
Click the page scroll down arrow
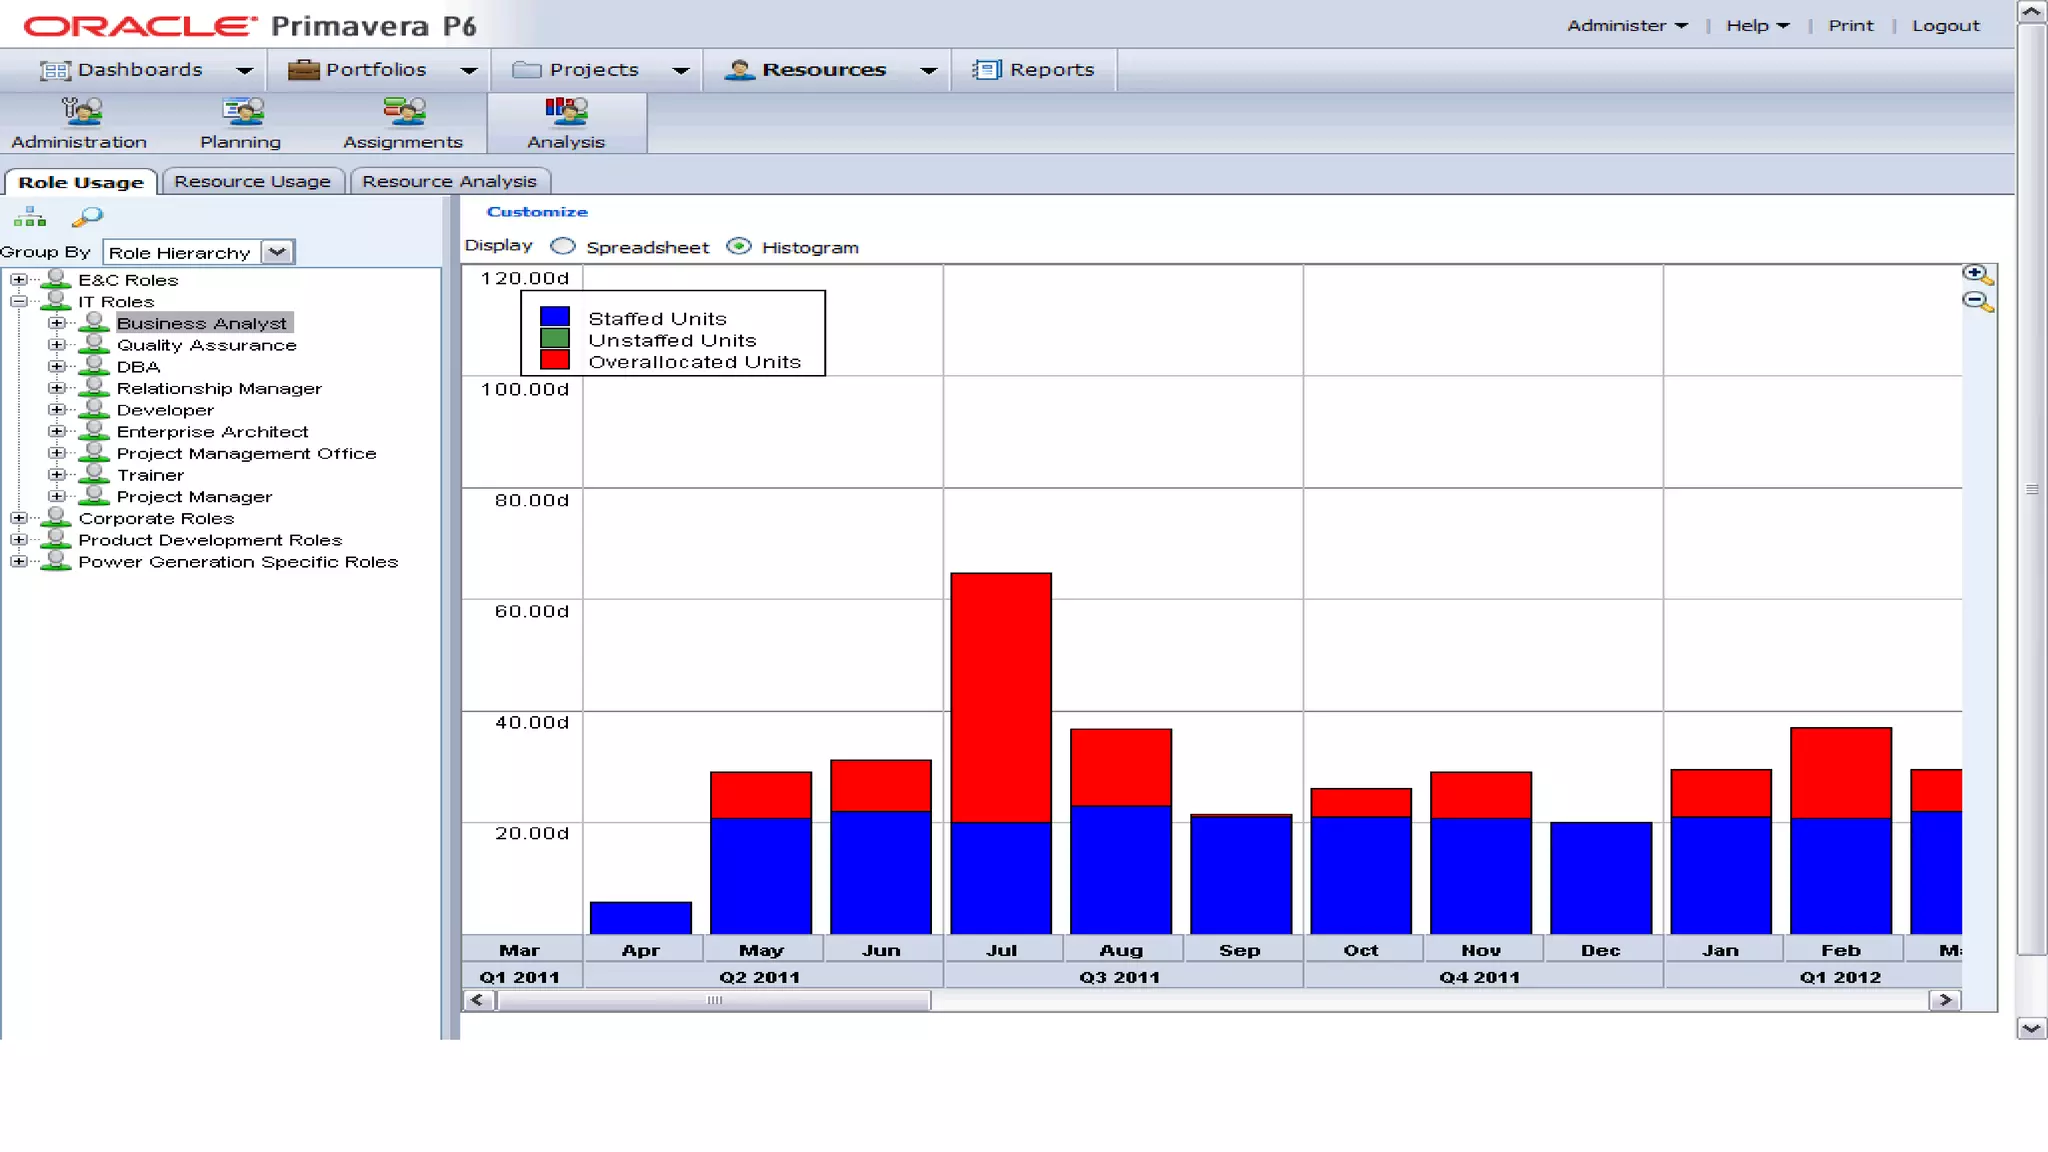(2031, 1028)
